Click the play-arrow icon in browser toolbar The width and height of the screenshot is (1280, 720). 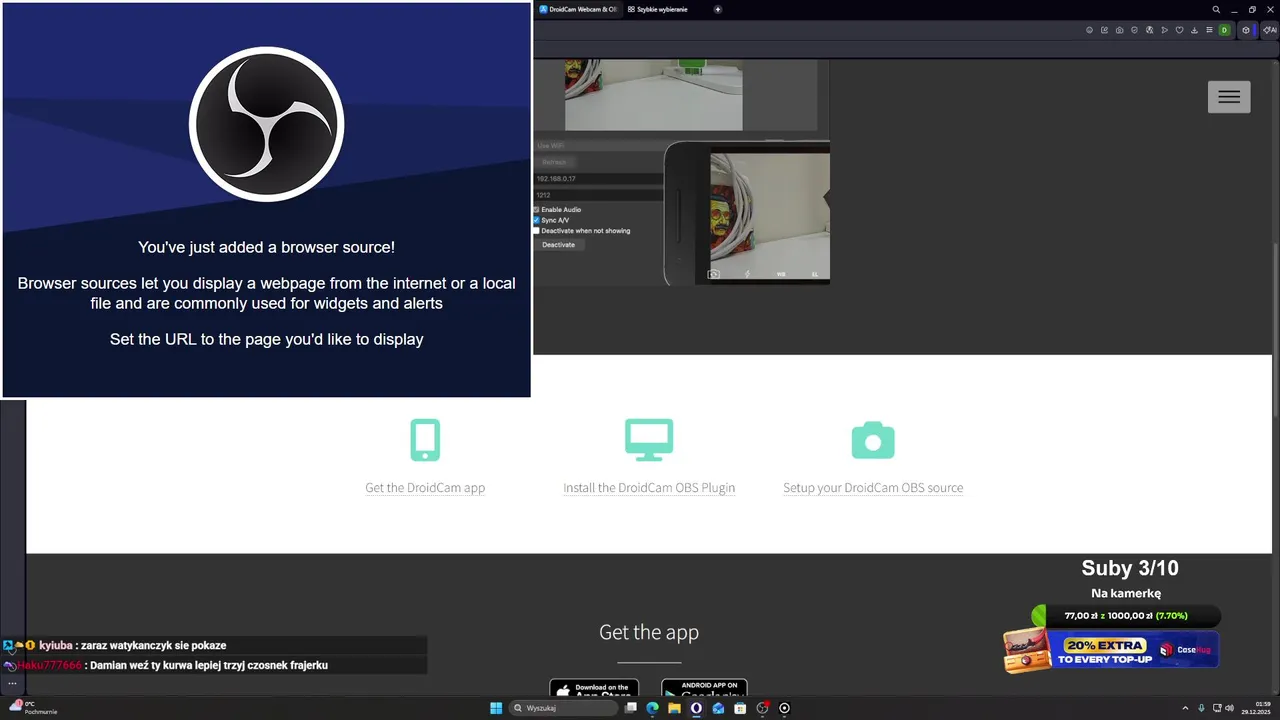click(1165, 30)
